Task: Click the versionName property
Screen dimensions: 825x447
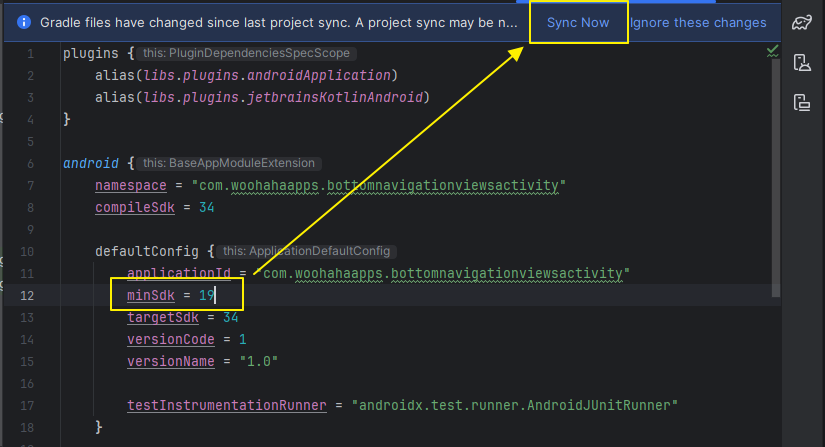Action: click(170, 362)
